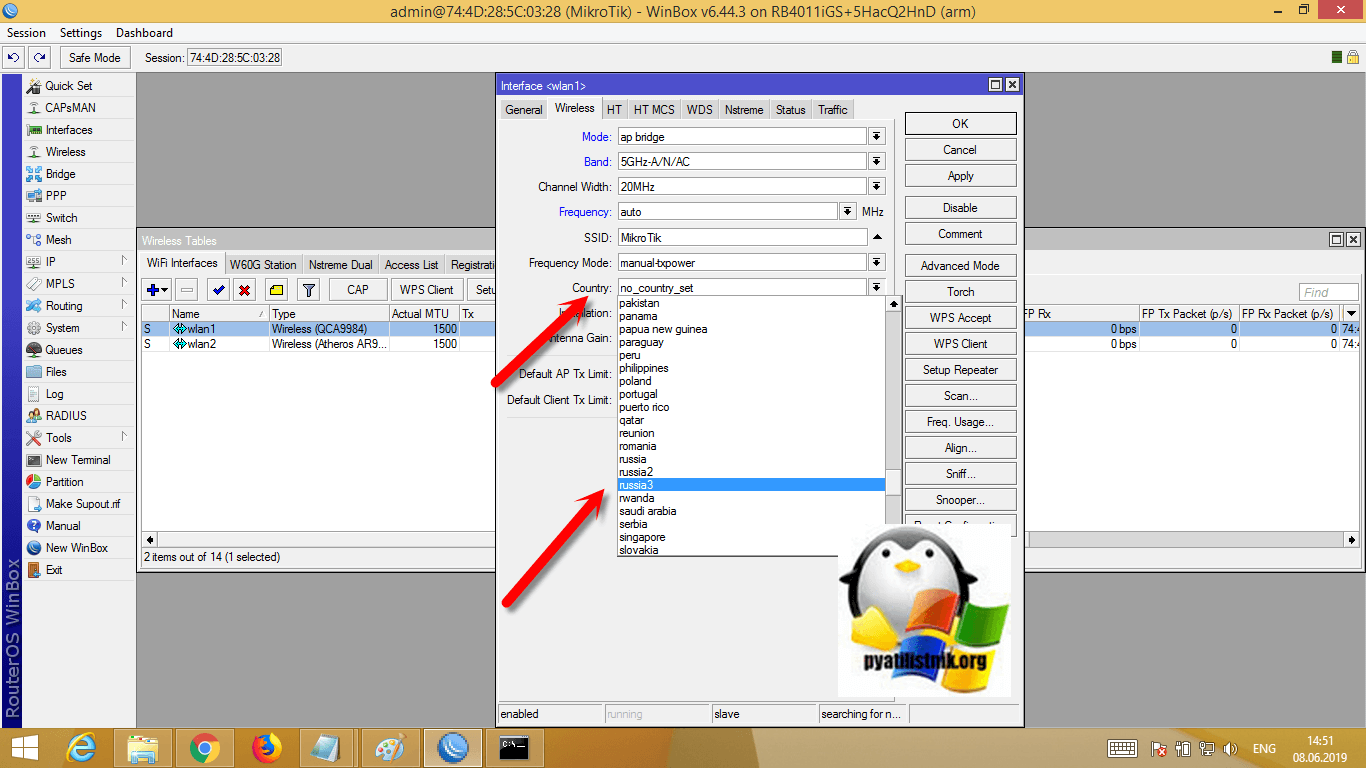Click the filter funnel icon

(309, 290)
